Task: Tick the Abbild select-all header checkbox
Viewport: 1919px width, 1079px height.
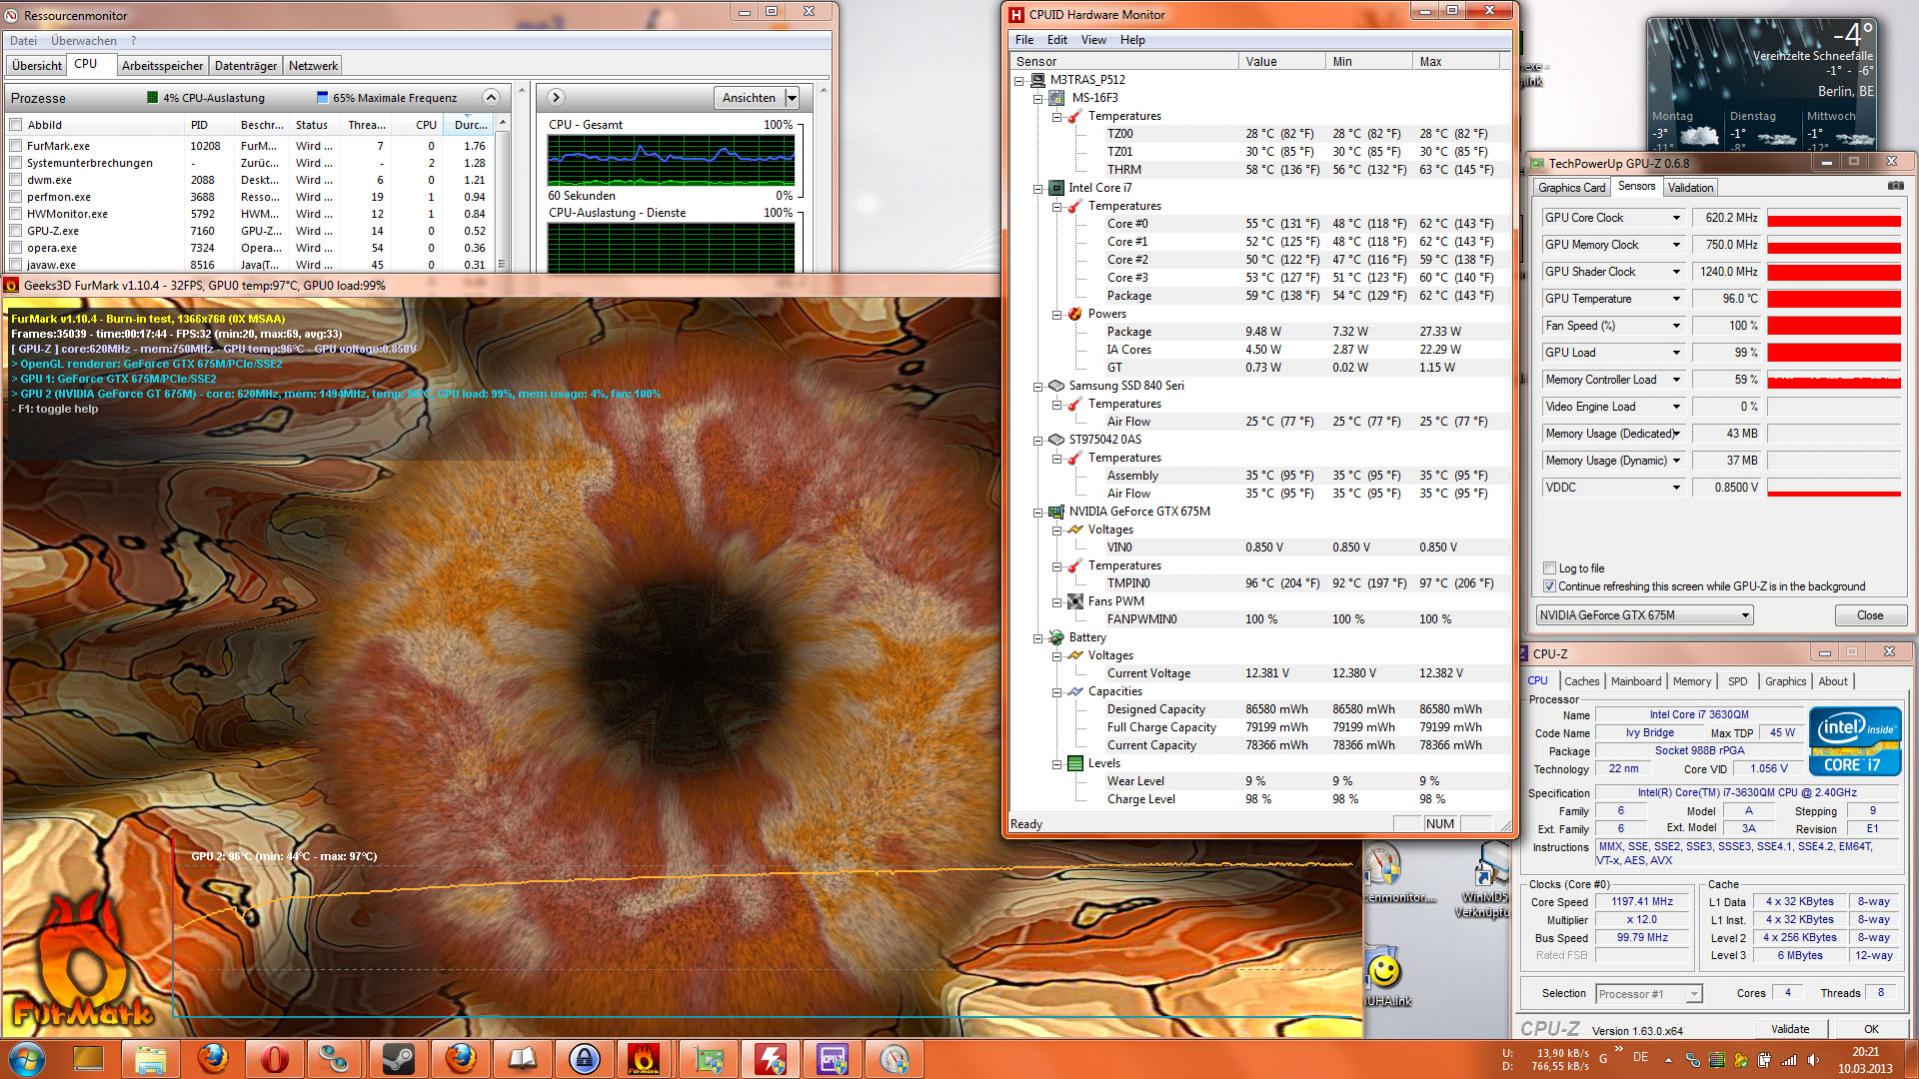Action: point(15,125)
